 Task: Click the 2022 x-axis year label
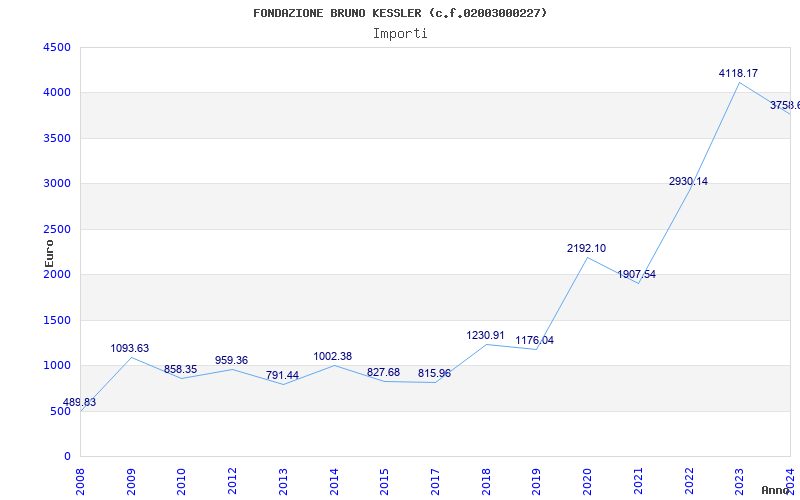click(689, 482)
